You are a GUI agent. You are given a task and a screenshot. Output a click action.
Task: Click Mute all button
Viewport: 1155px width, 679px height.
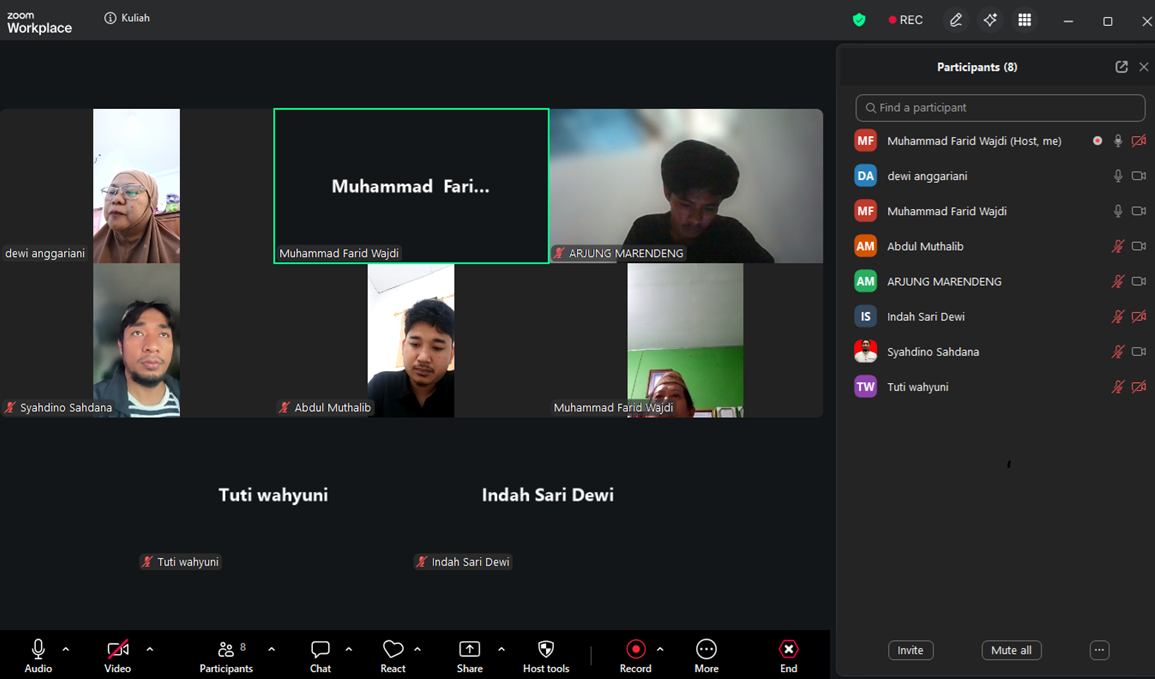point(1011,650)
